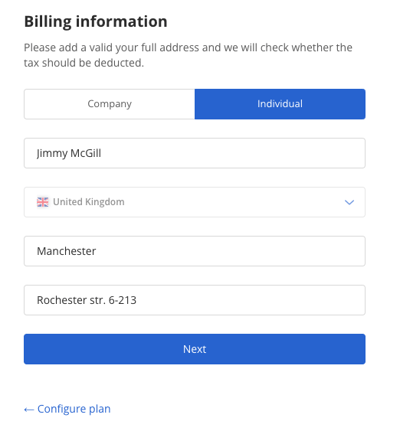Select the Company billing tab
Viewport: 400px width, 444px height.
click(109, 104)
